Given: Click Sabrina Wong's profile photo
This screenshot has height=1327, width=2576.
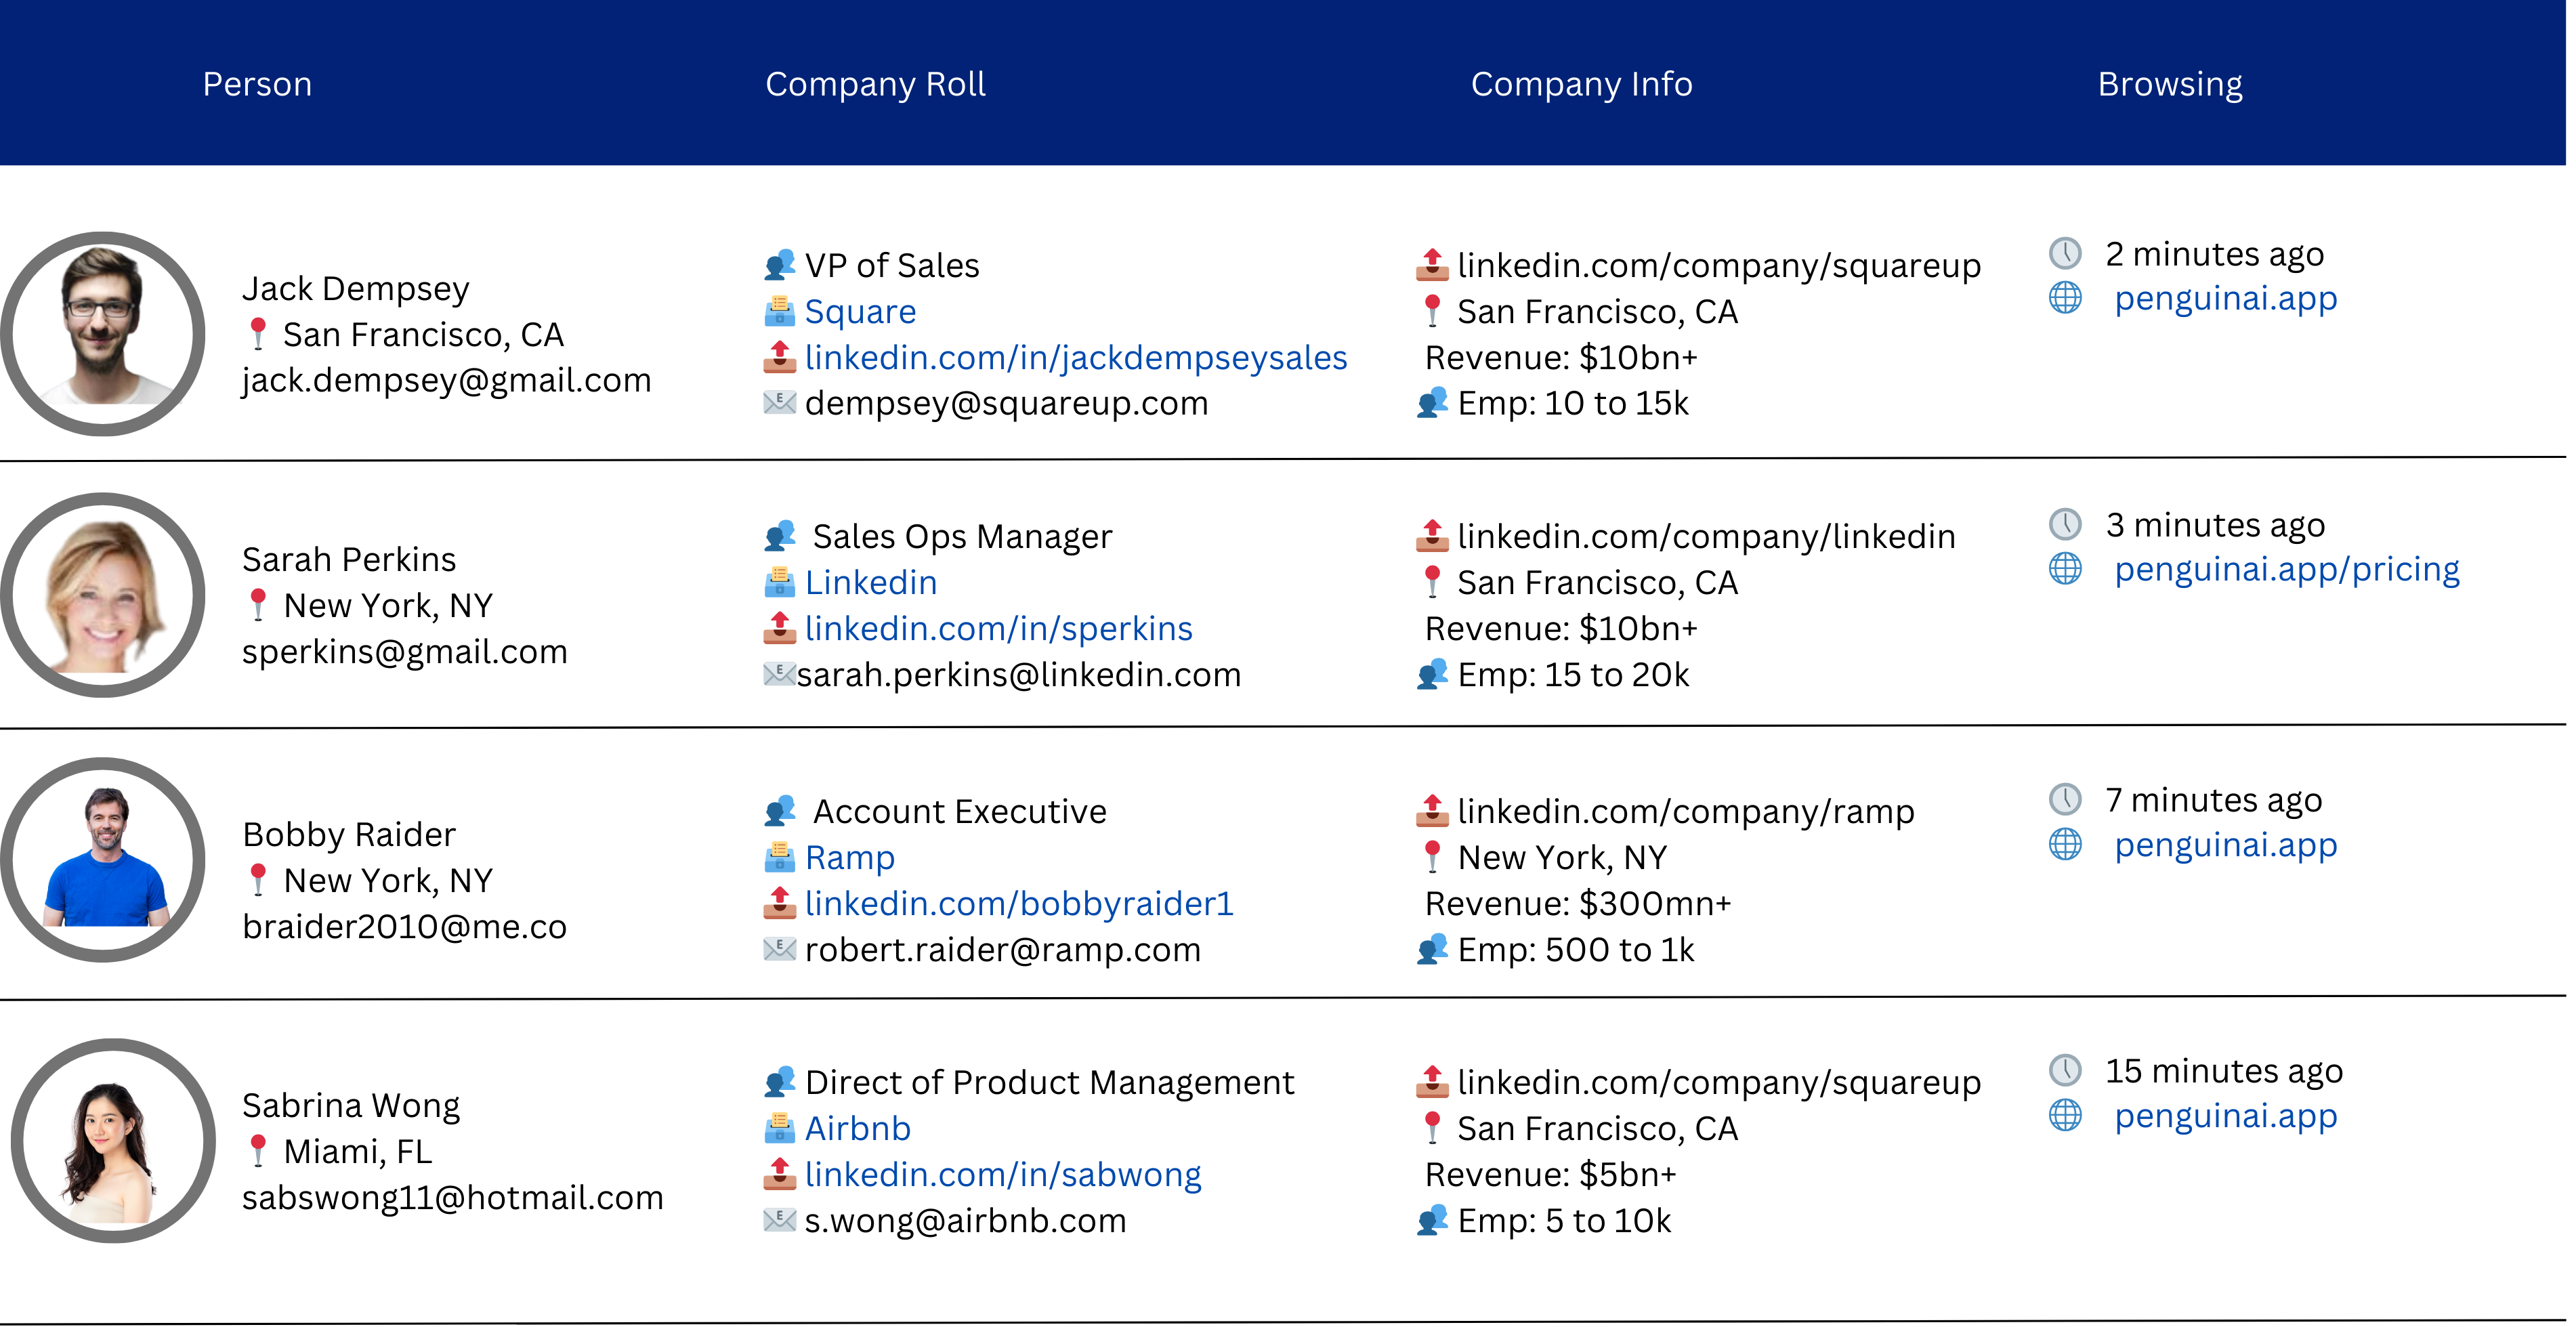Looking at the screenshot, I should pyautogui.click(x=113, y=1141).
